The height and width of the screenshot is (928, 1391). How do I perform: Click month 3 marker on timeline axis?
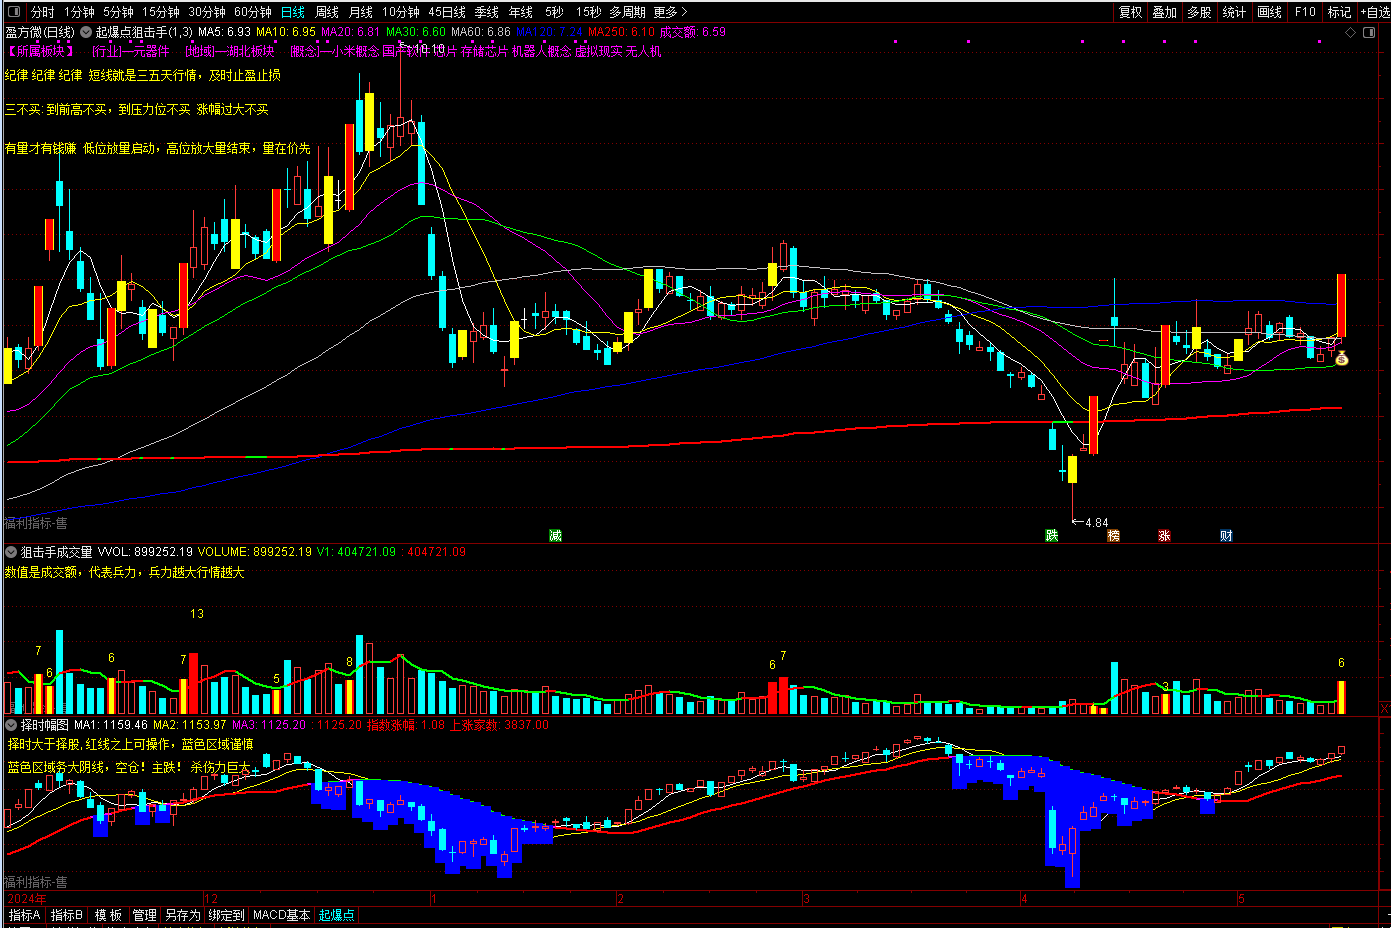point(805,899)
